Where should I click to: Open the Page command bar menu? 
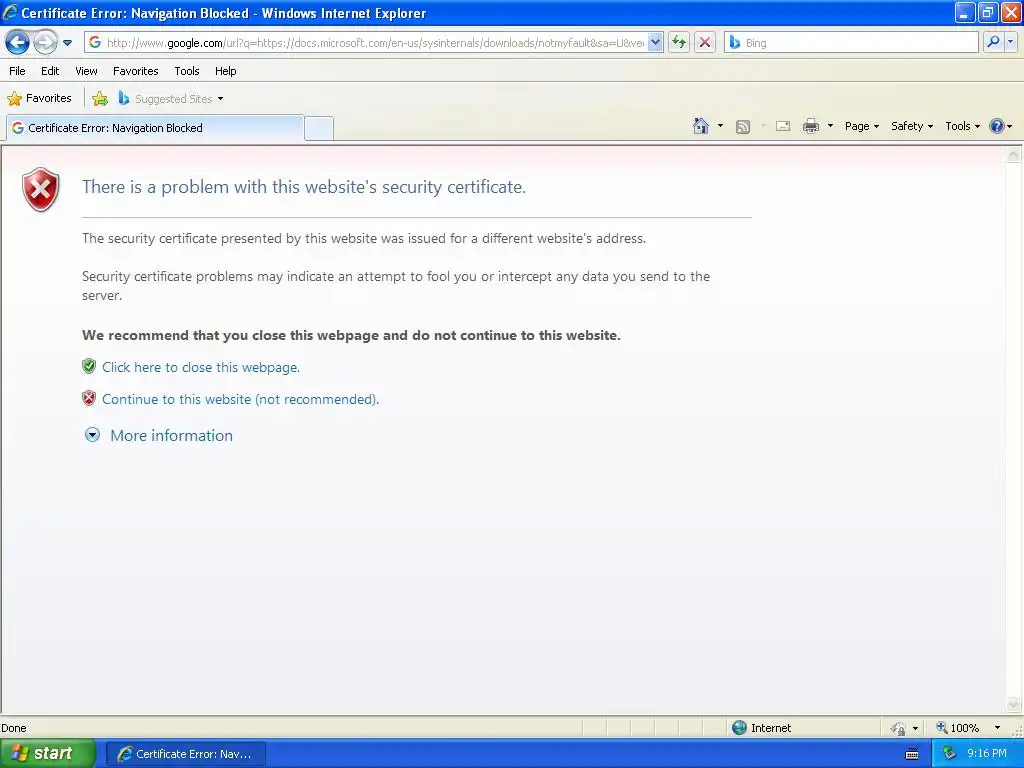point(862,126)
